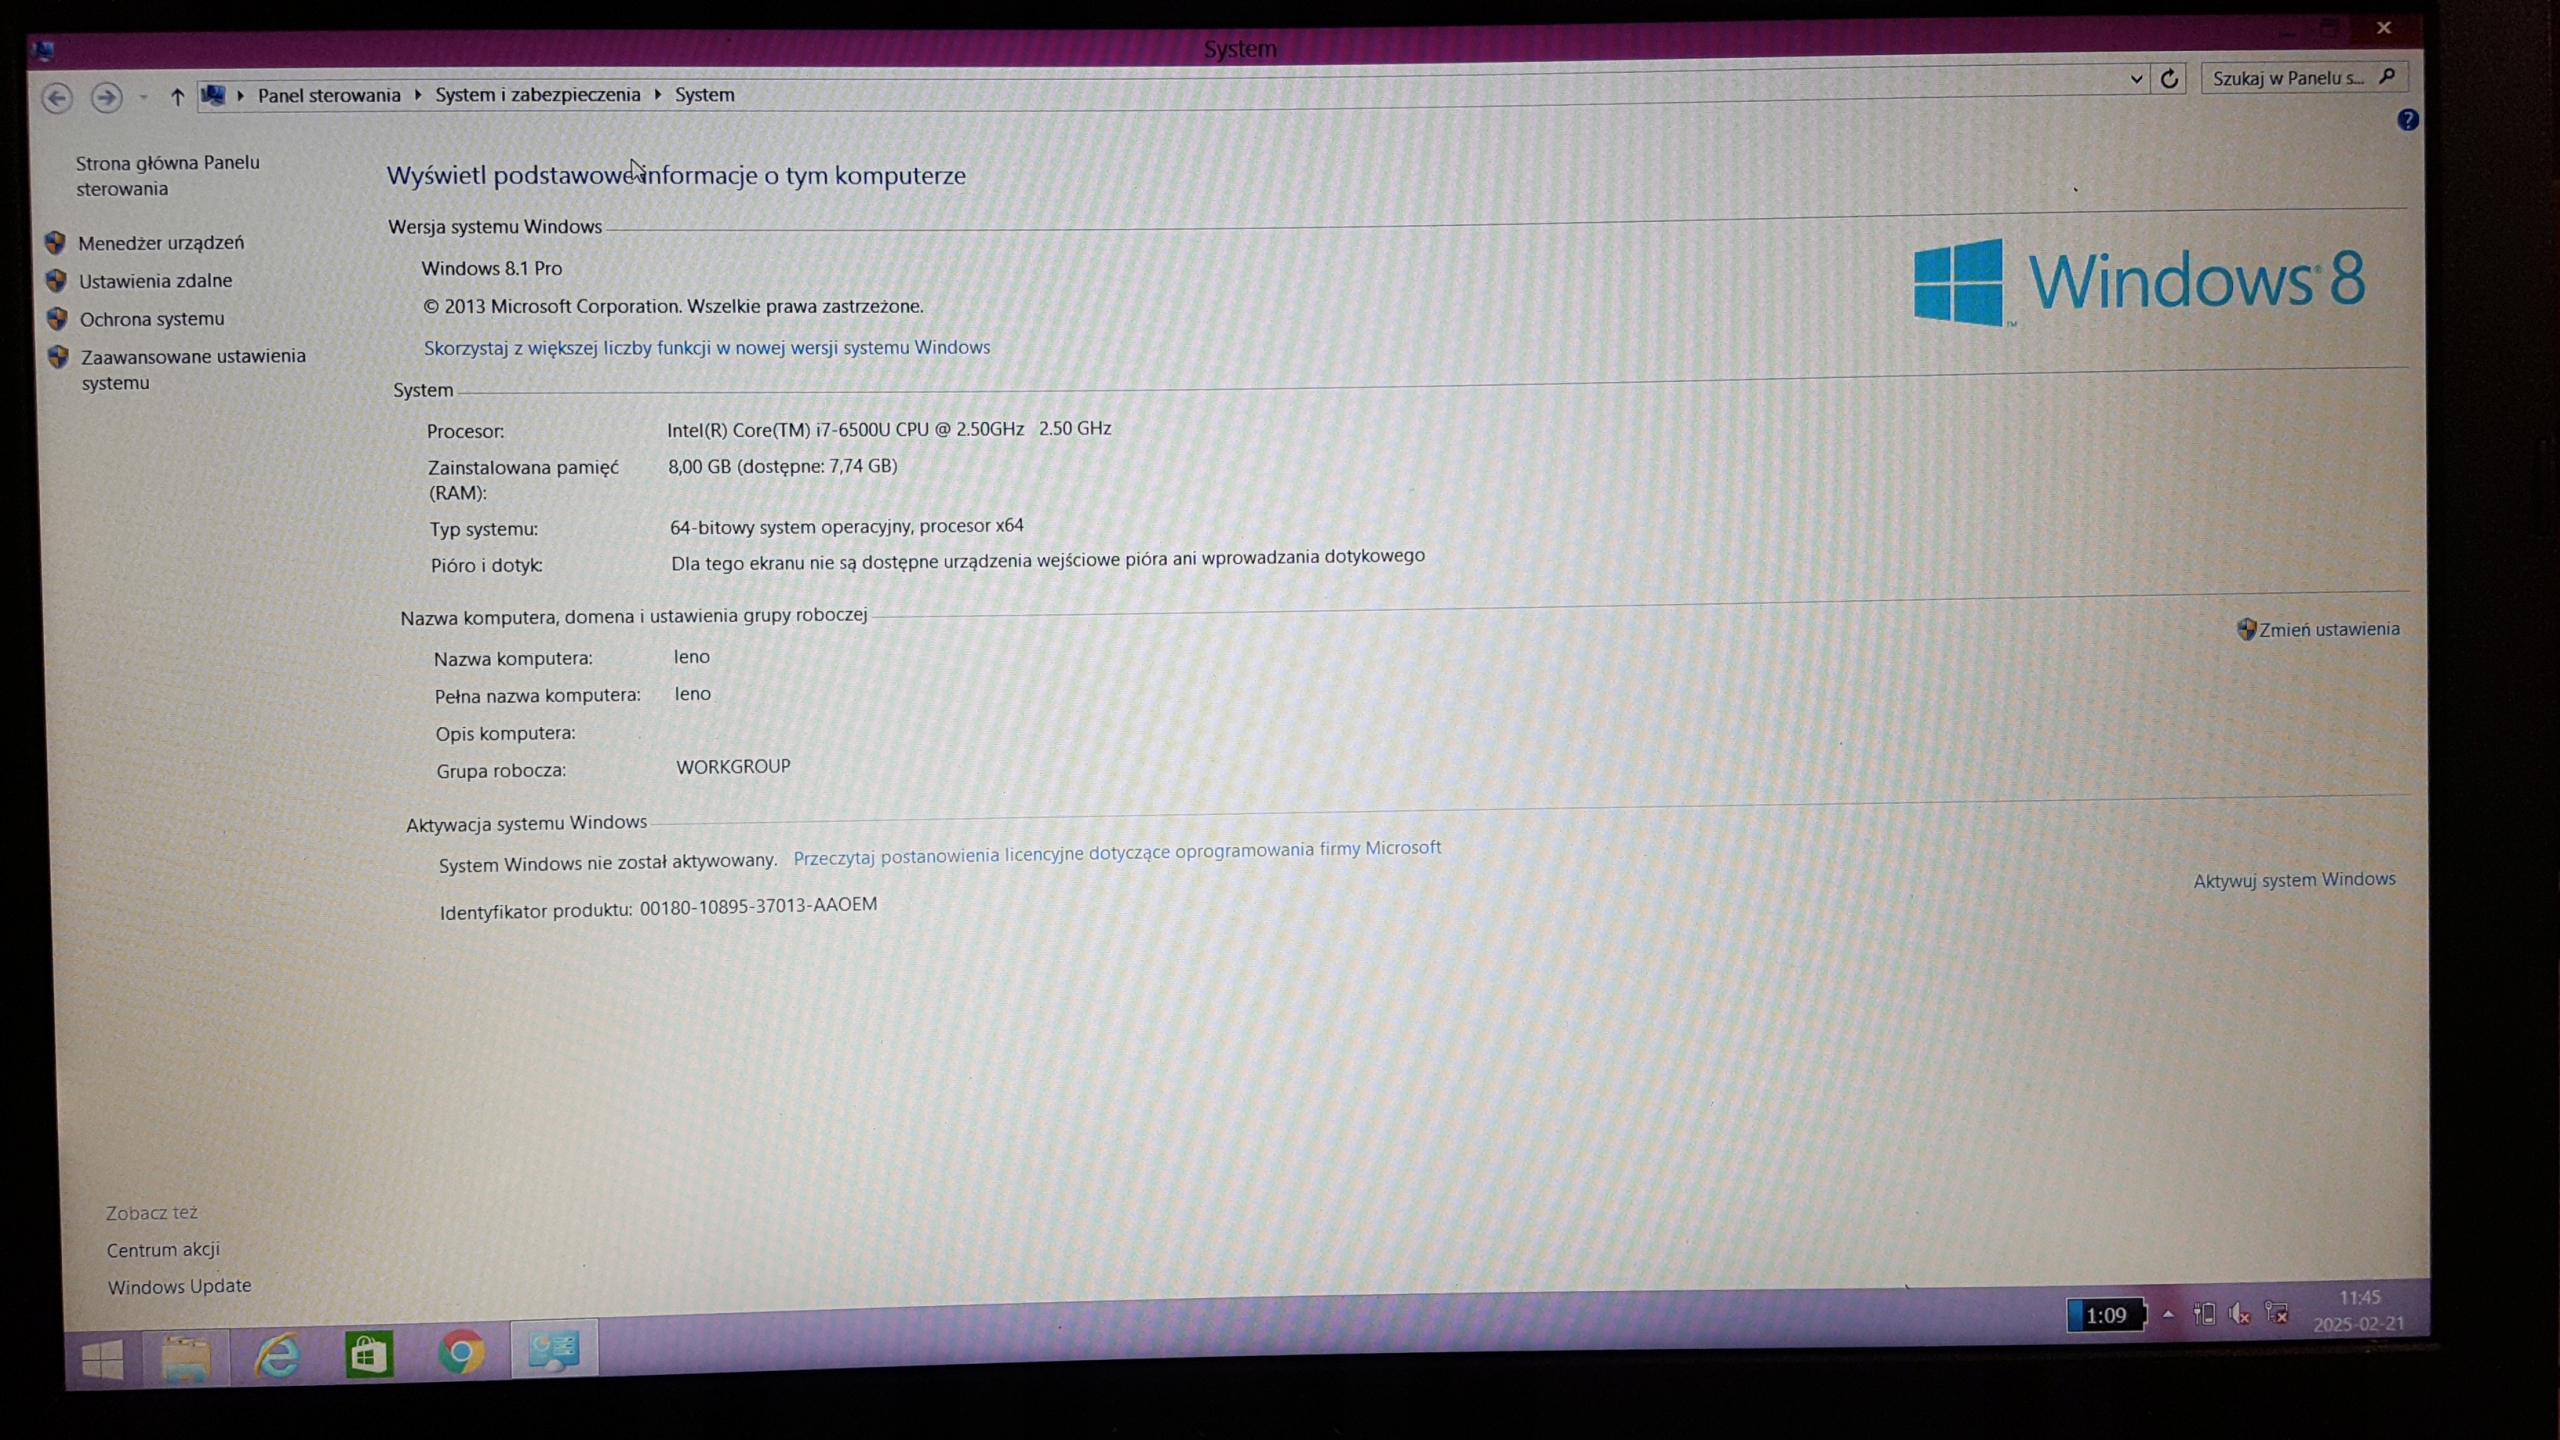Click the Back navigation arrow

pyautogui.click(x=57, y=97)
